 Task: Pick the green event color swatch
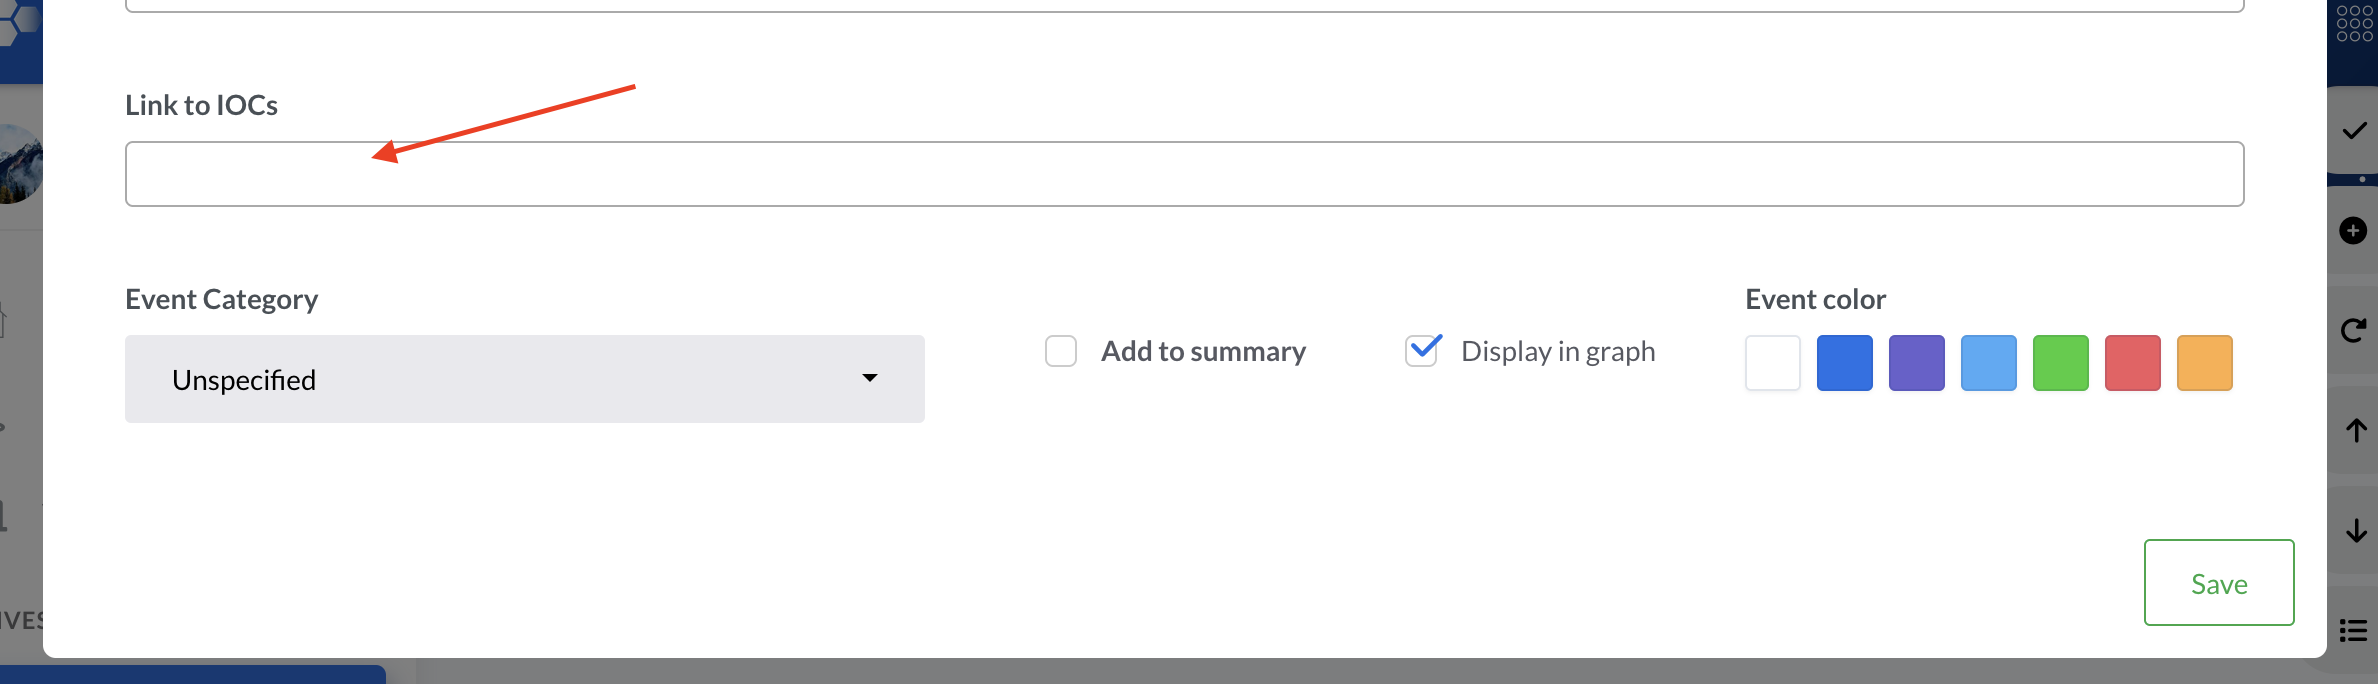pos(2060,362)
